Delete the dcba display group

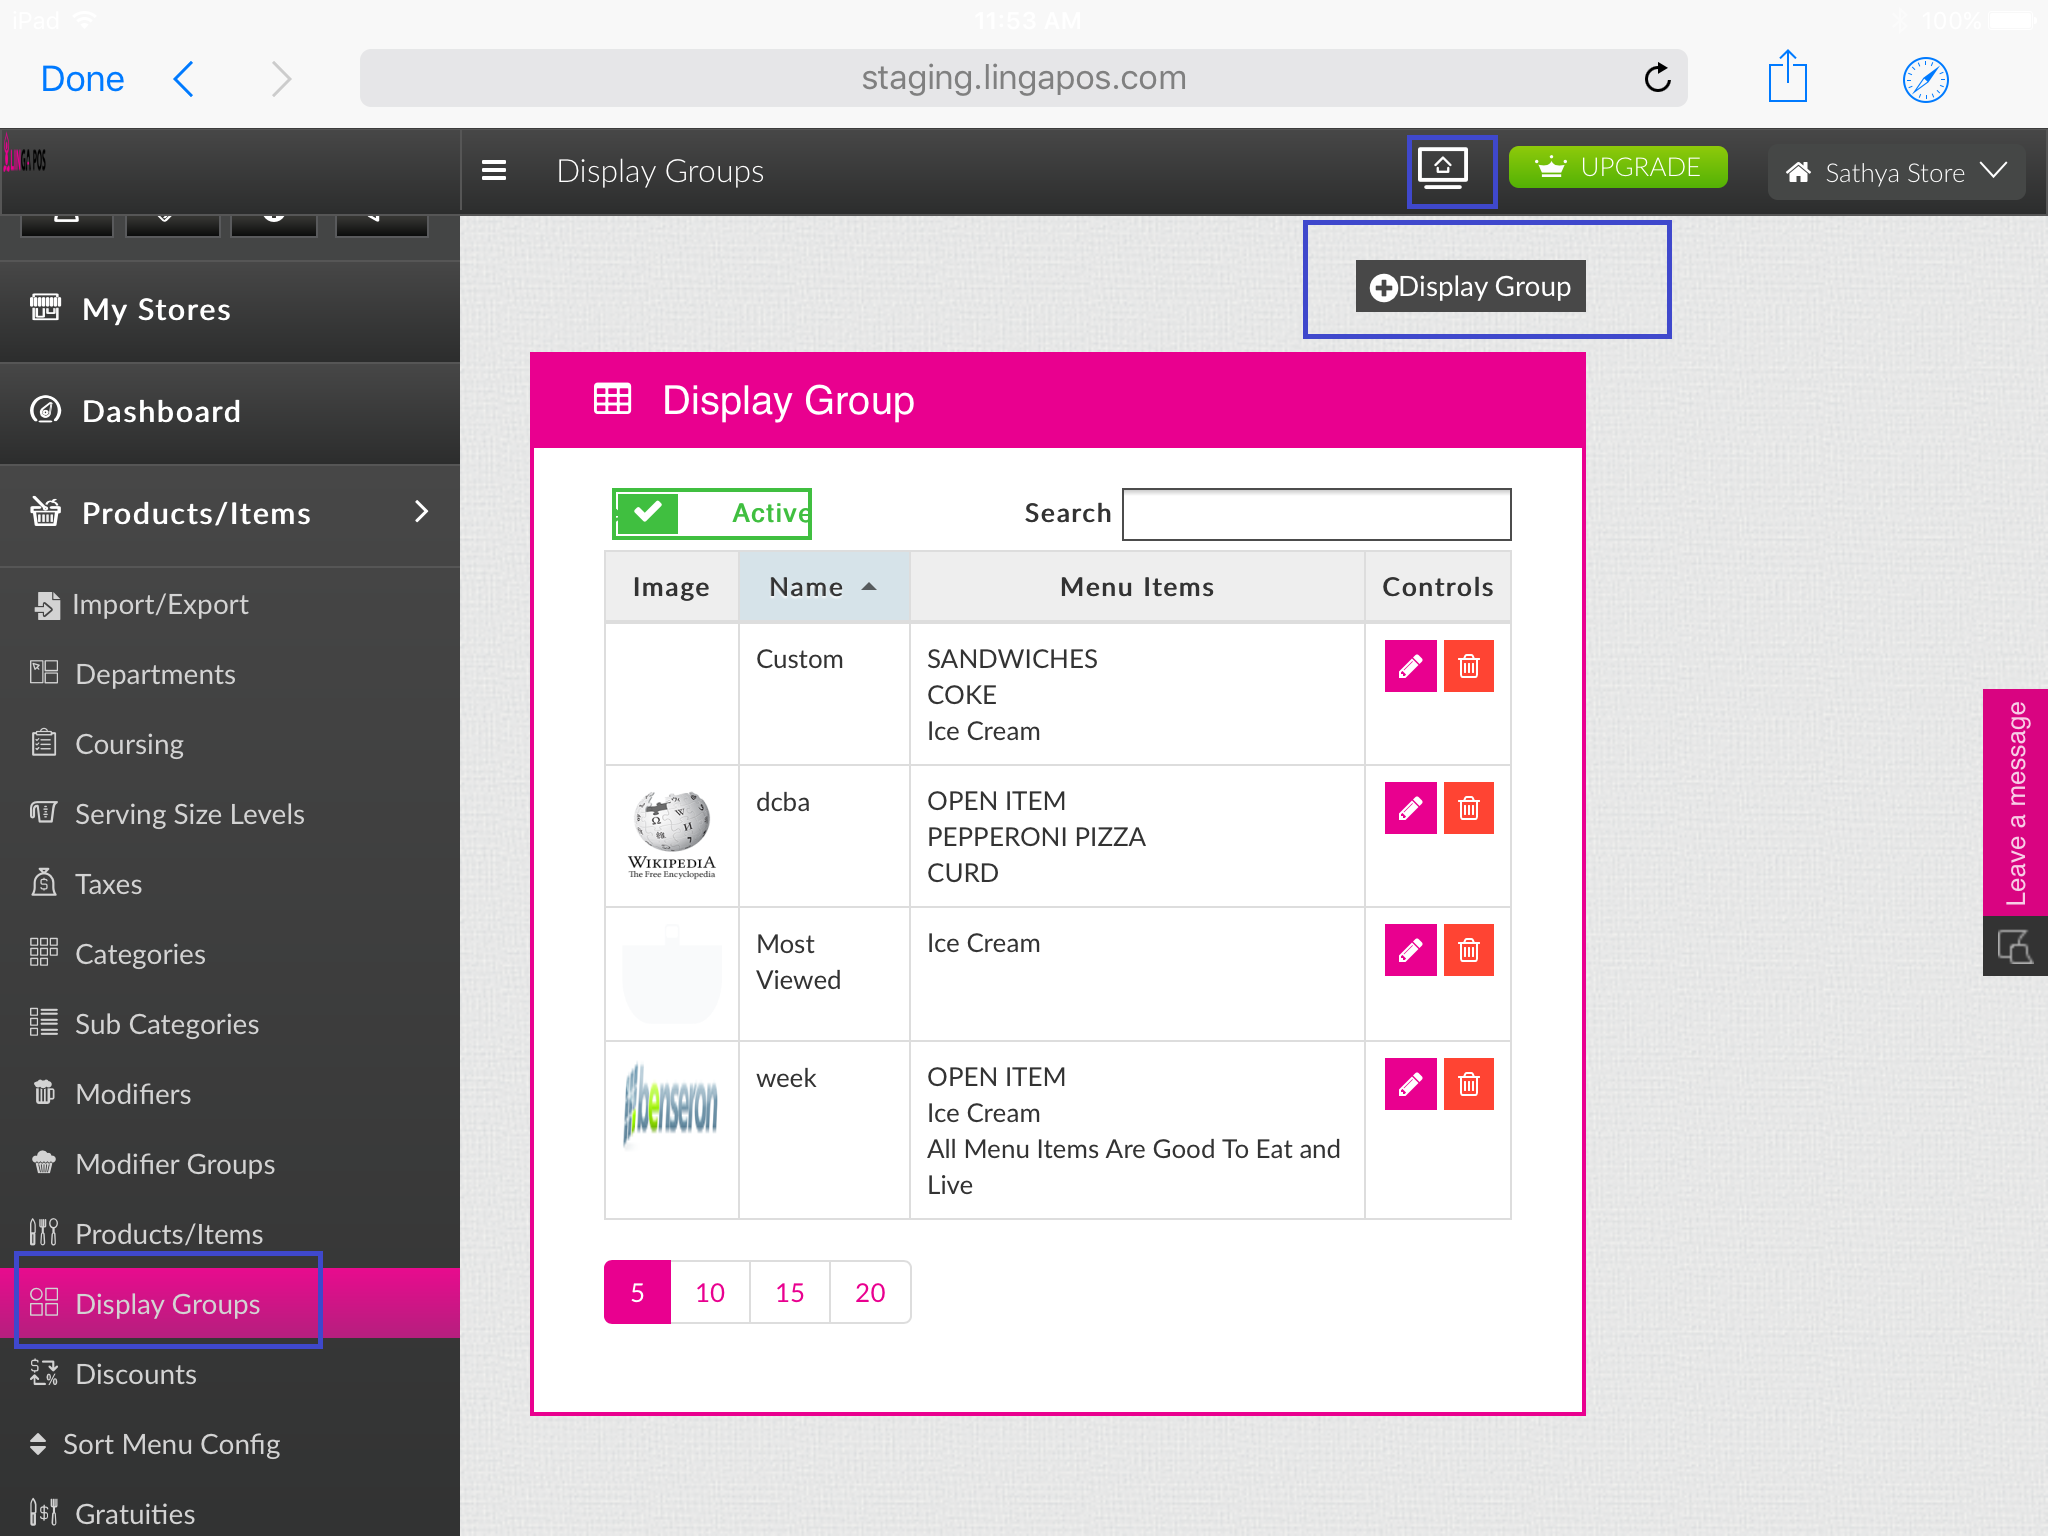[x=1468, y=808]
